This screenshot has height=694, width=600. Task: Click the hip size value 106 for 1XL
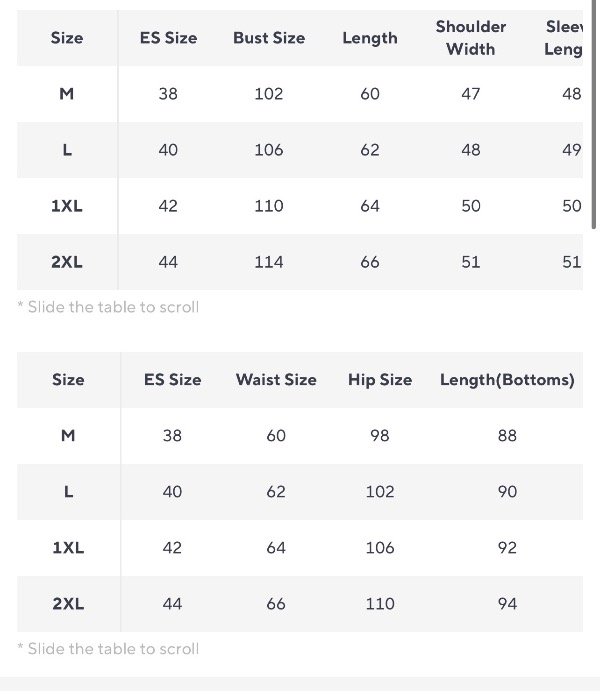click(380, 548)
